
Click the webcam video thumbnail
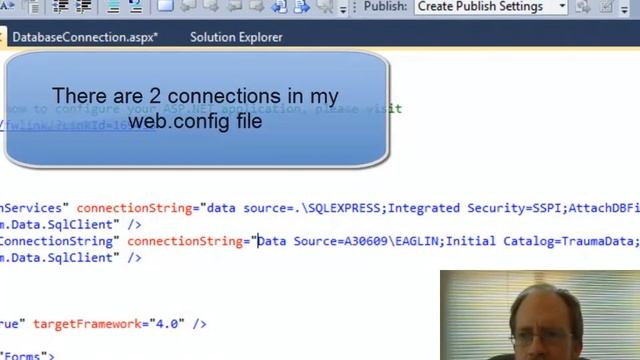[540, 315]
